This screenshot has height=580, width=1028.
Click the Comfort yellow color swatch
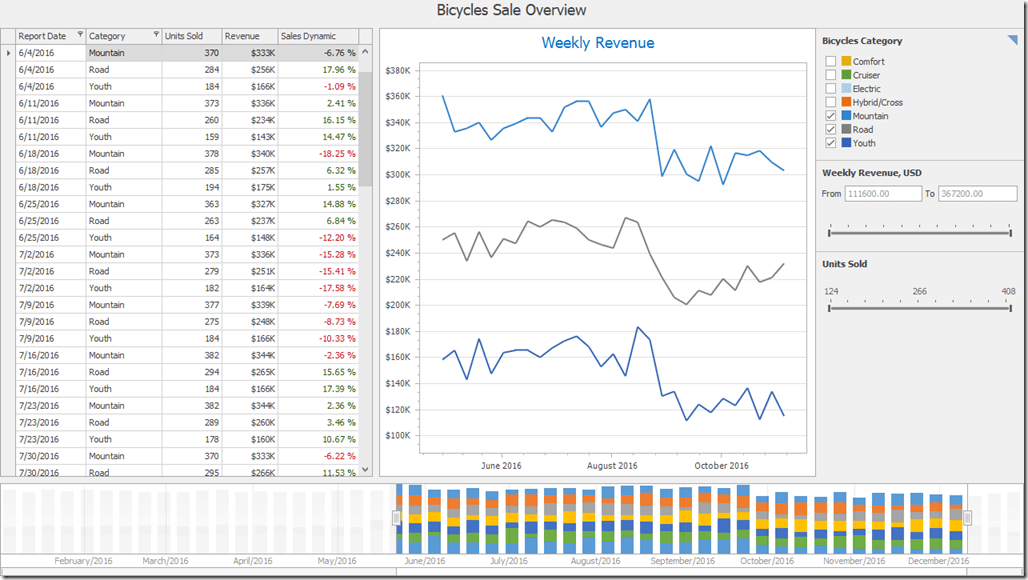tap(846, 61)
